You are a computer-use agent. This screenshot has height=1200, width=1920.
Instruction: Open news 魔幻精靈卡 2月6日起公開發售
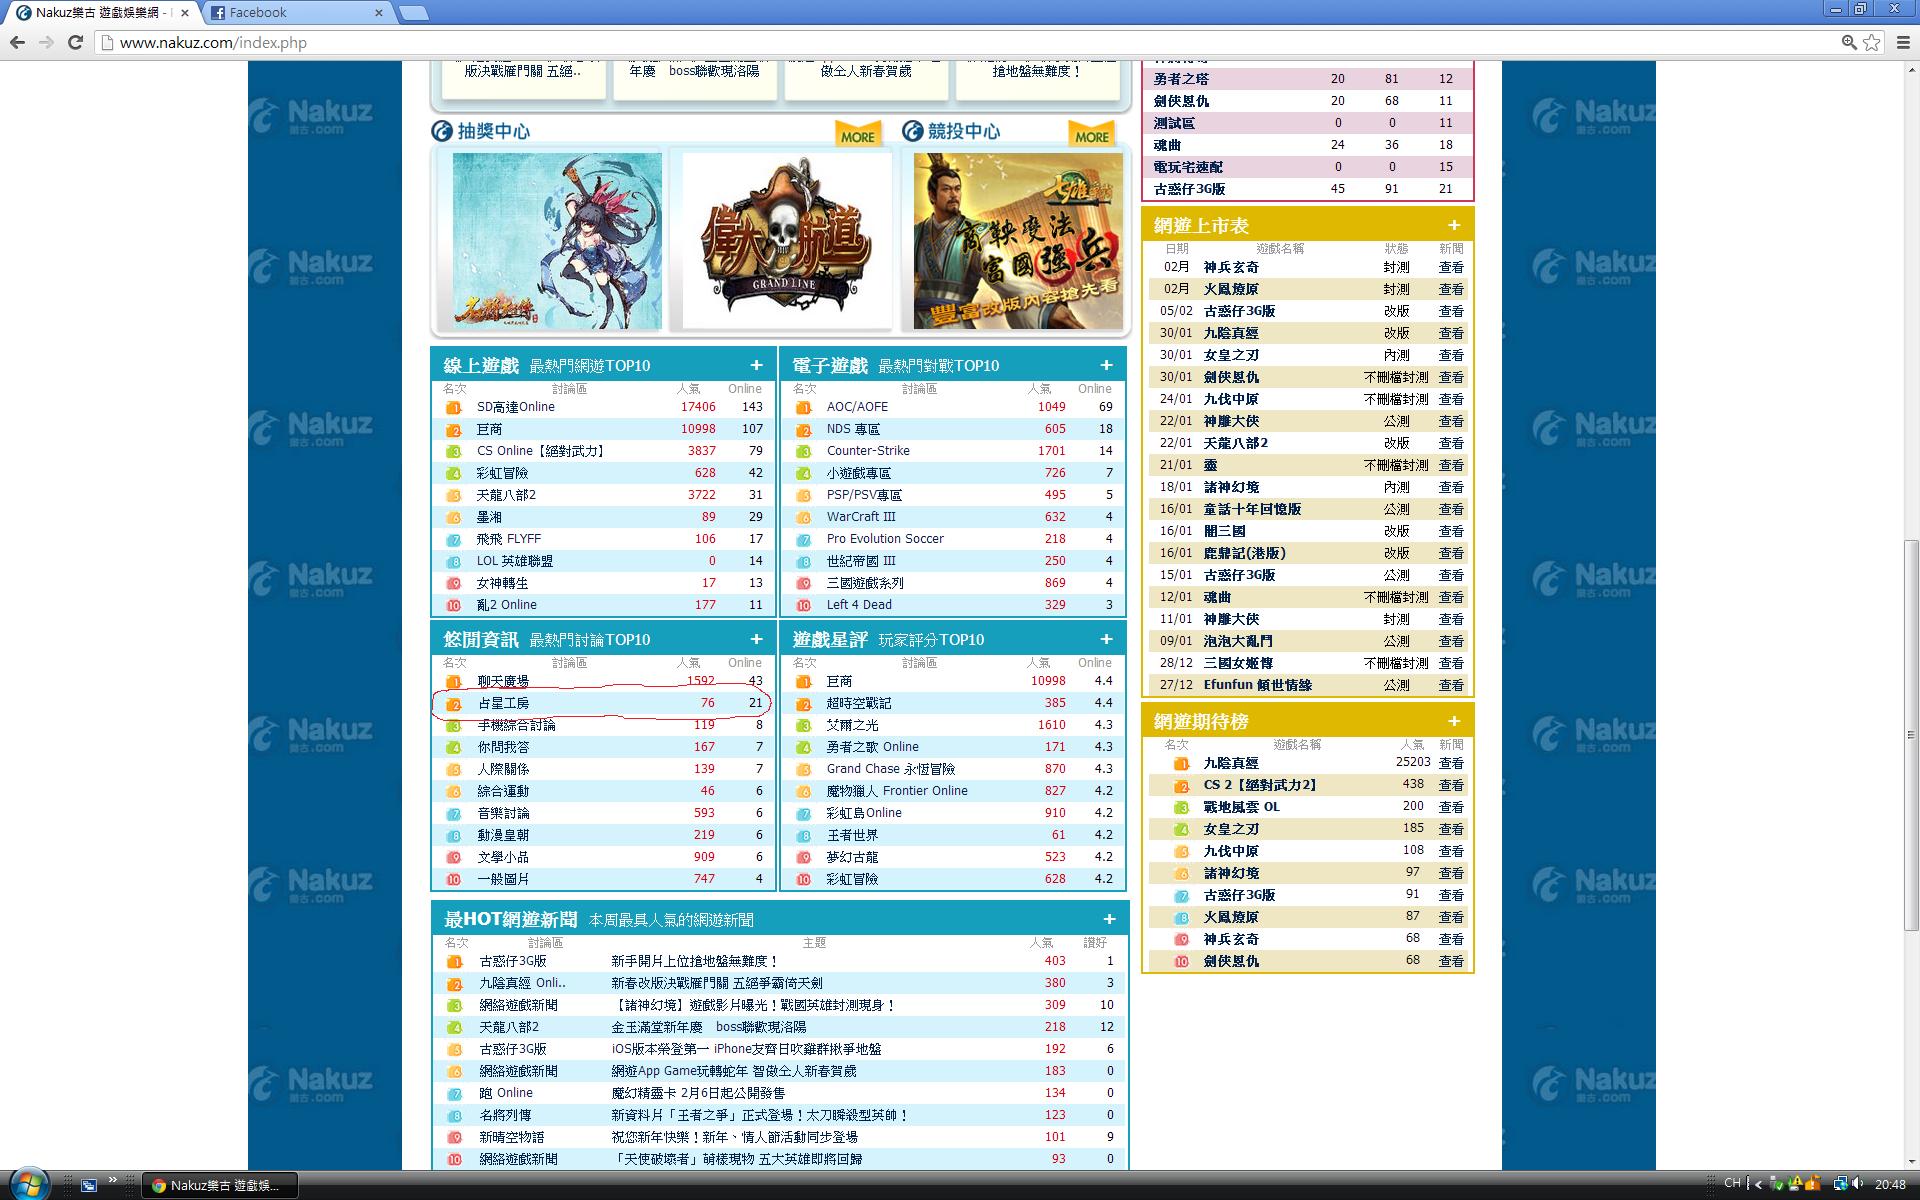click(x=698, y=1093)
